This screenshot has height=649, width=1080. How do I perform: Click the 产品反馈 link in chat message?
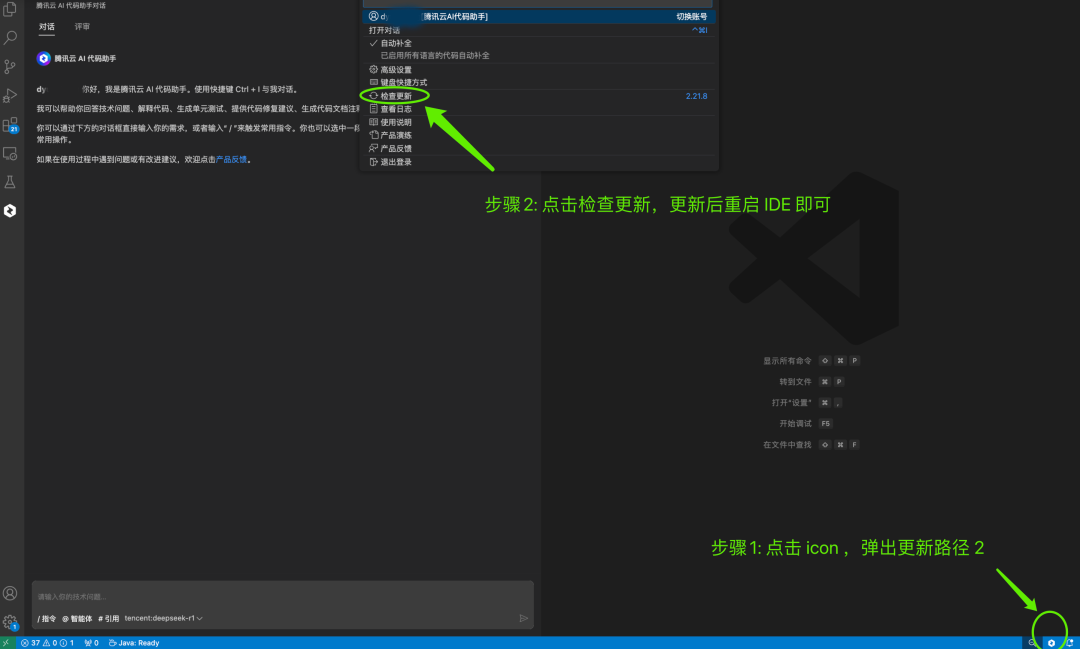point(231,159)
